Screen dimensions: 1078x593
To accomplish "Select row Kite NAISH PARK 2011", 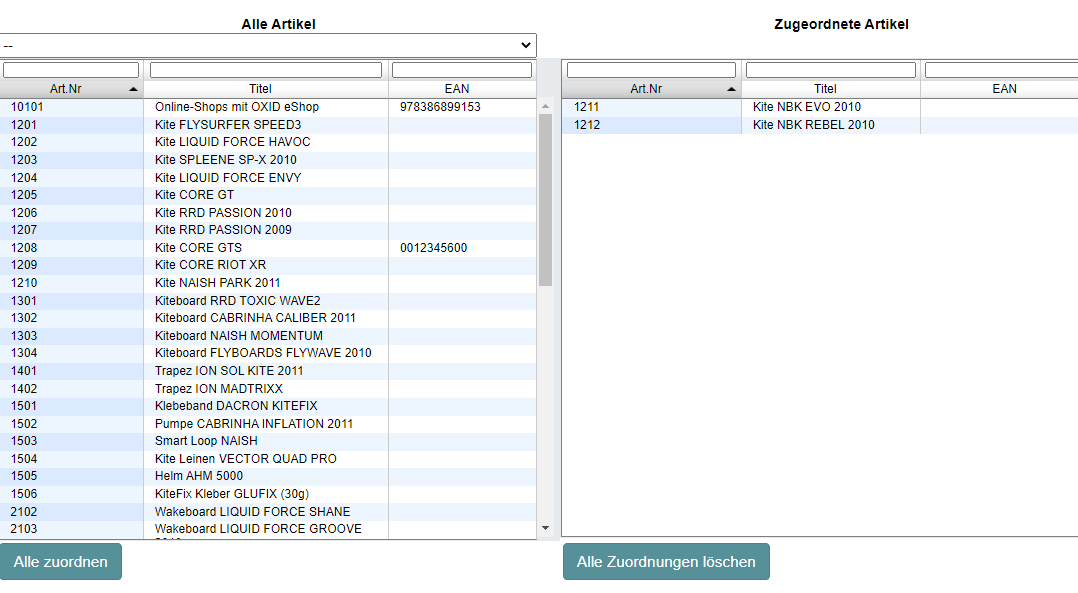I will click(268, 283).
